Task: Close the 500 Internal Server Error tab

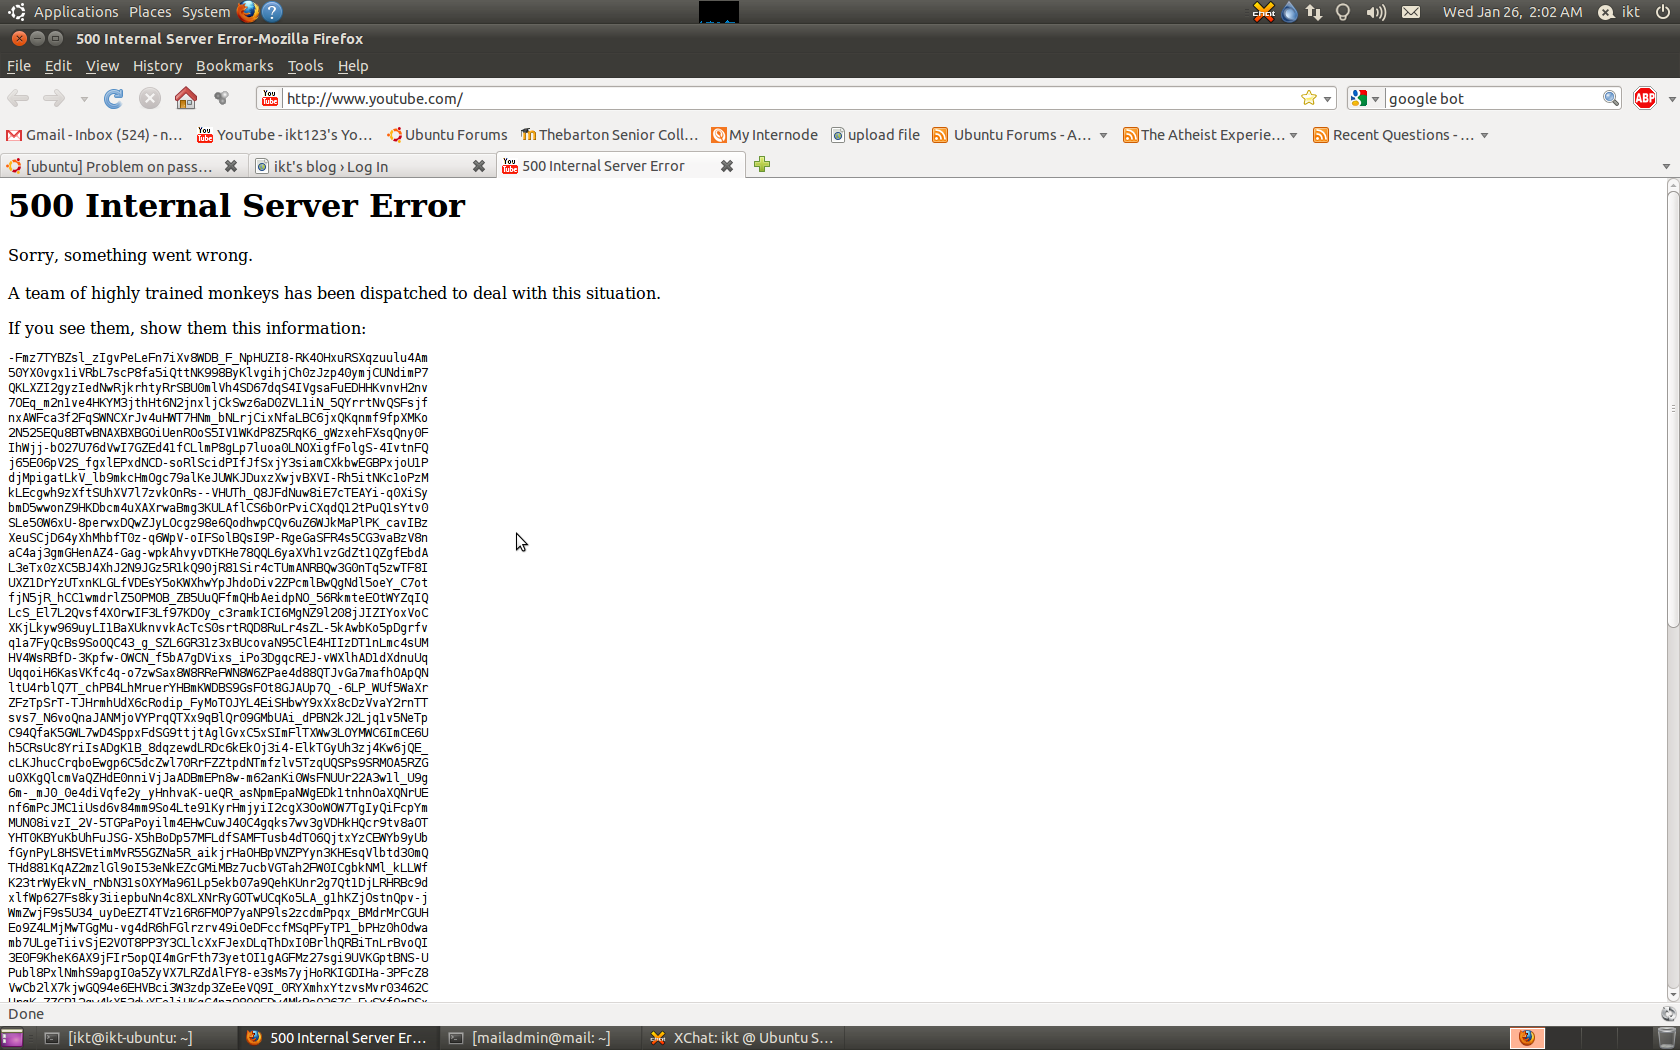Action: click(x=727, y=166)
